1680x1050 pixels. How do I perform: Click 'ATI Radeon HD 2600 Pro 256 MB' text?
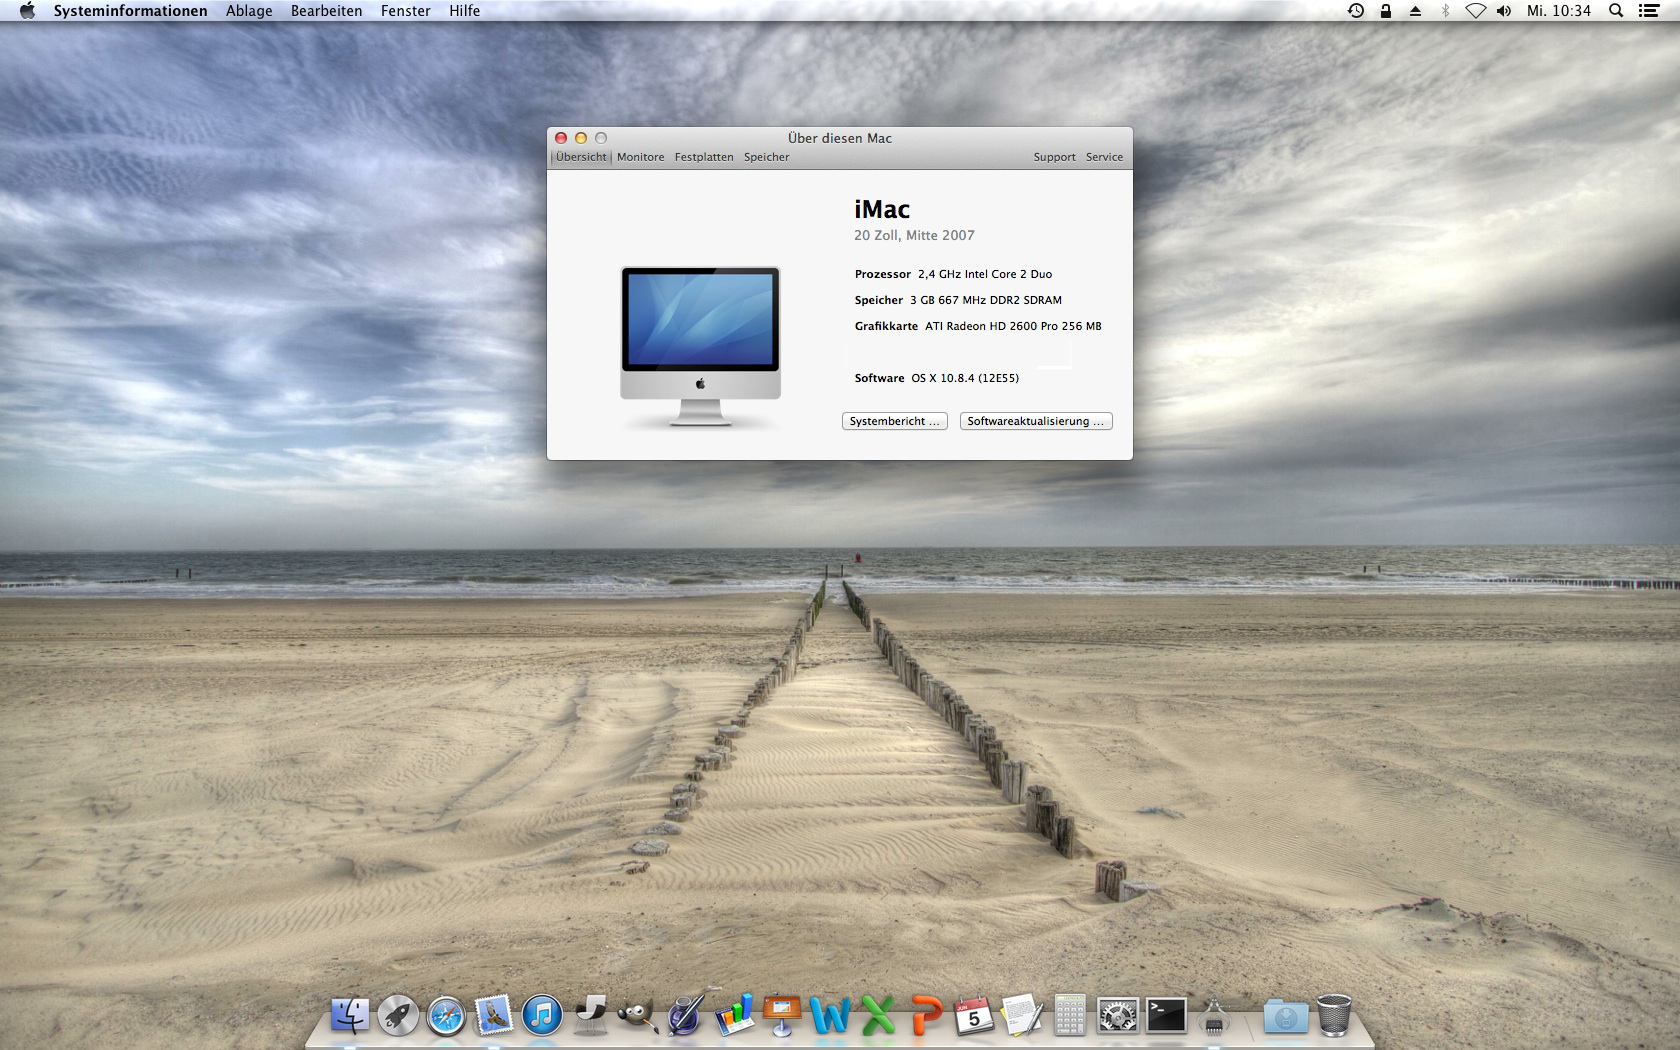click(1013, 326)
